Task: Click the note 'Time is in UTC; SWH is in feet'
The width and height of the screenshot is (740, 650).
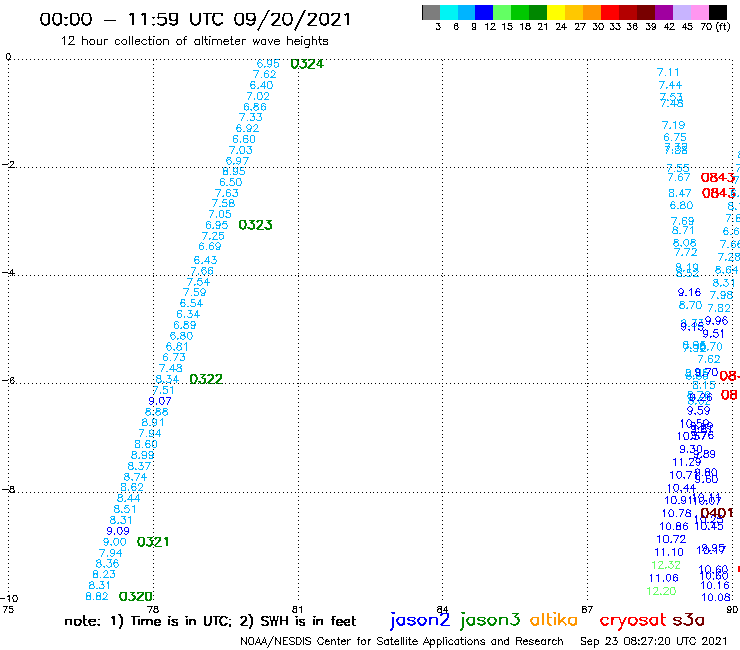Action: coord(210,621)
